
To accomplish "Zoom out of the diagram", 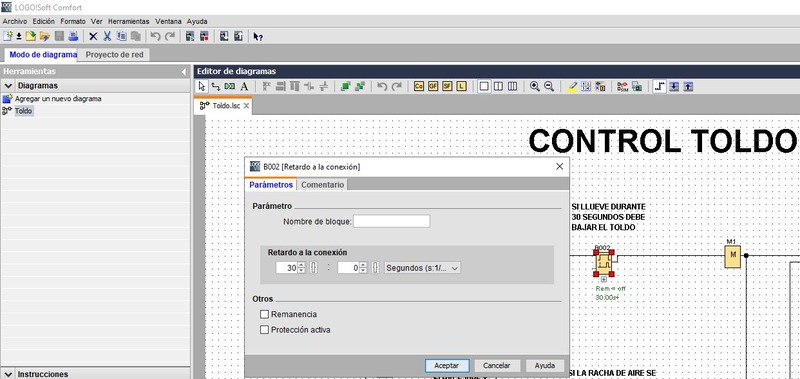I will point(549,86).
